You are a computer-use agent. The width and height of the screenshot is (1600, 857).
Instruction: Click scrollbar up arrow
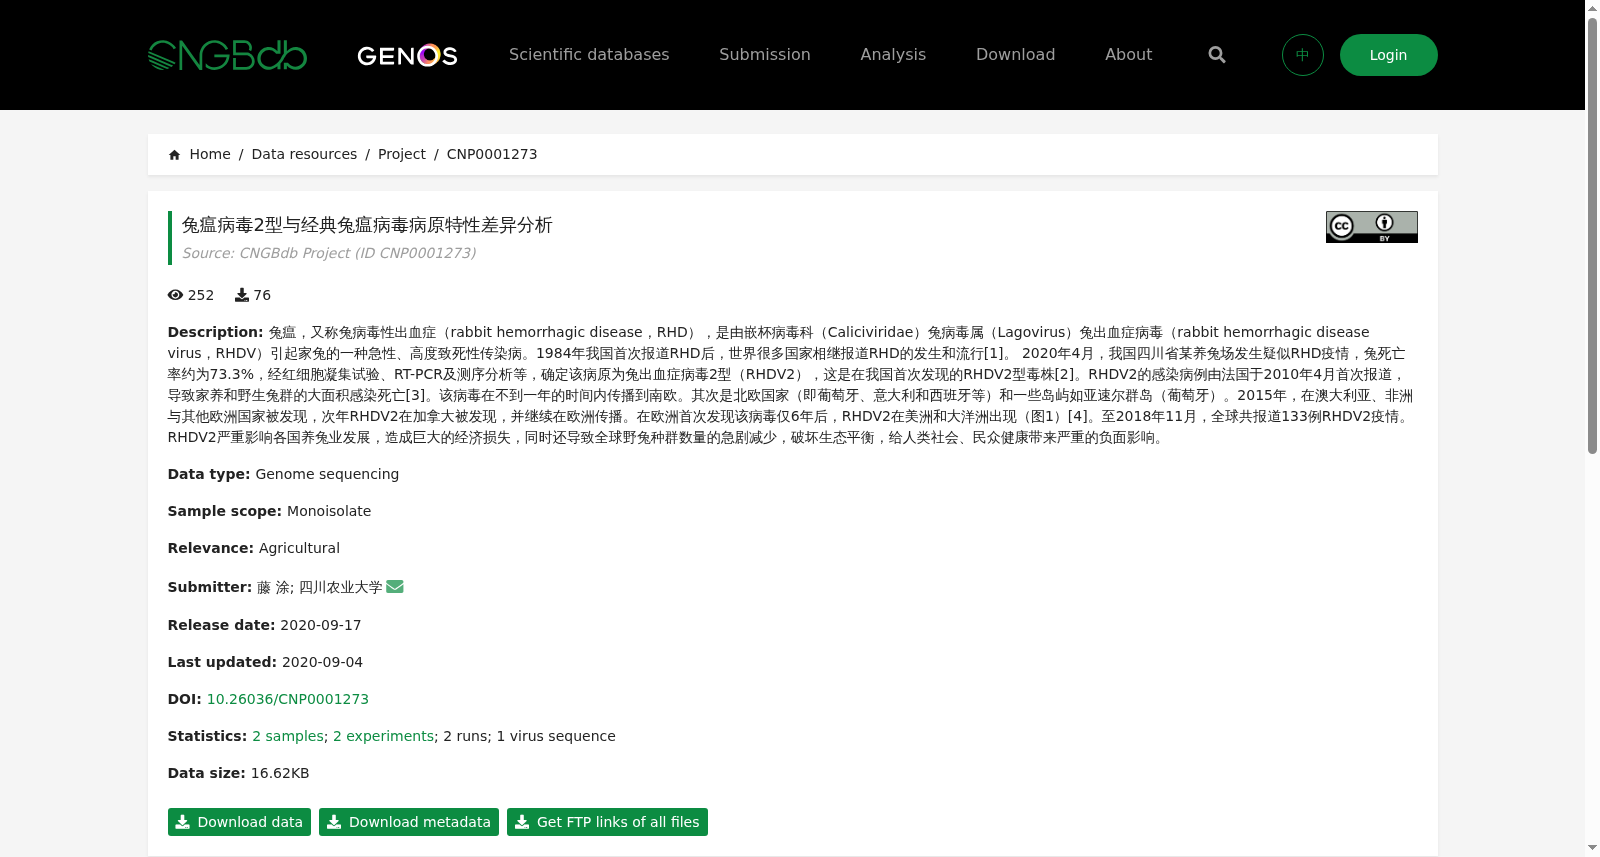[1592, 7]
